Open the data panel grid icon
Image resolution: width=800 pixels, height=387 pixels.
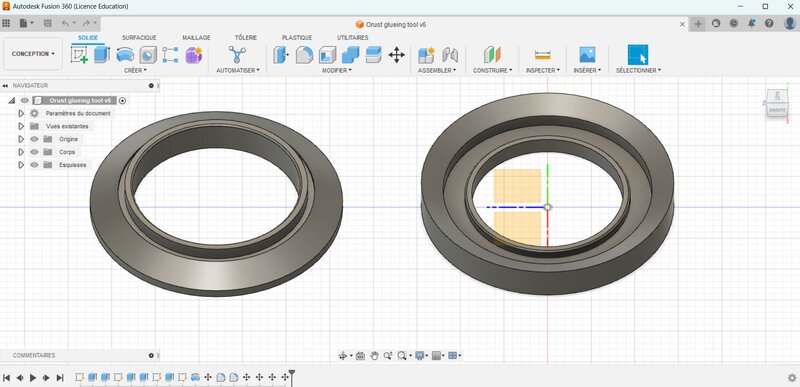pyautogui.click(x=6, y=23)
